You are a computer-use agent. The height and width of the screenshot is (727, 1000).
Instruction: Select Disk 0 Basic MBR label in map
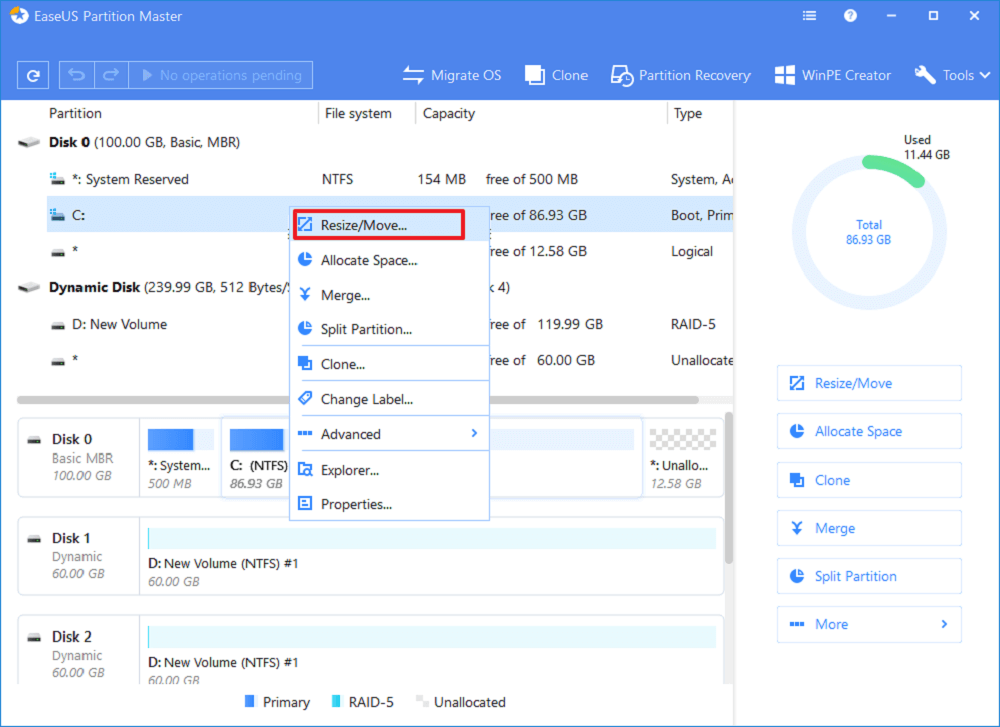tap(79, 457)
